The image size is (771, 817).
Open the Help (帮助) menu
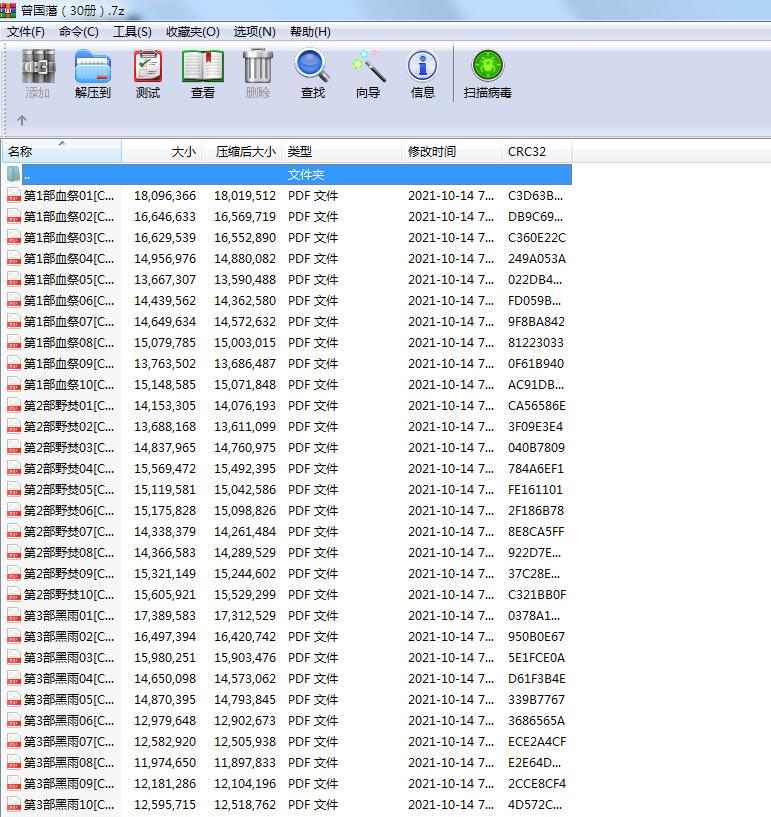[310, 32]
